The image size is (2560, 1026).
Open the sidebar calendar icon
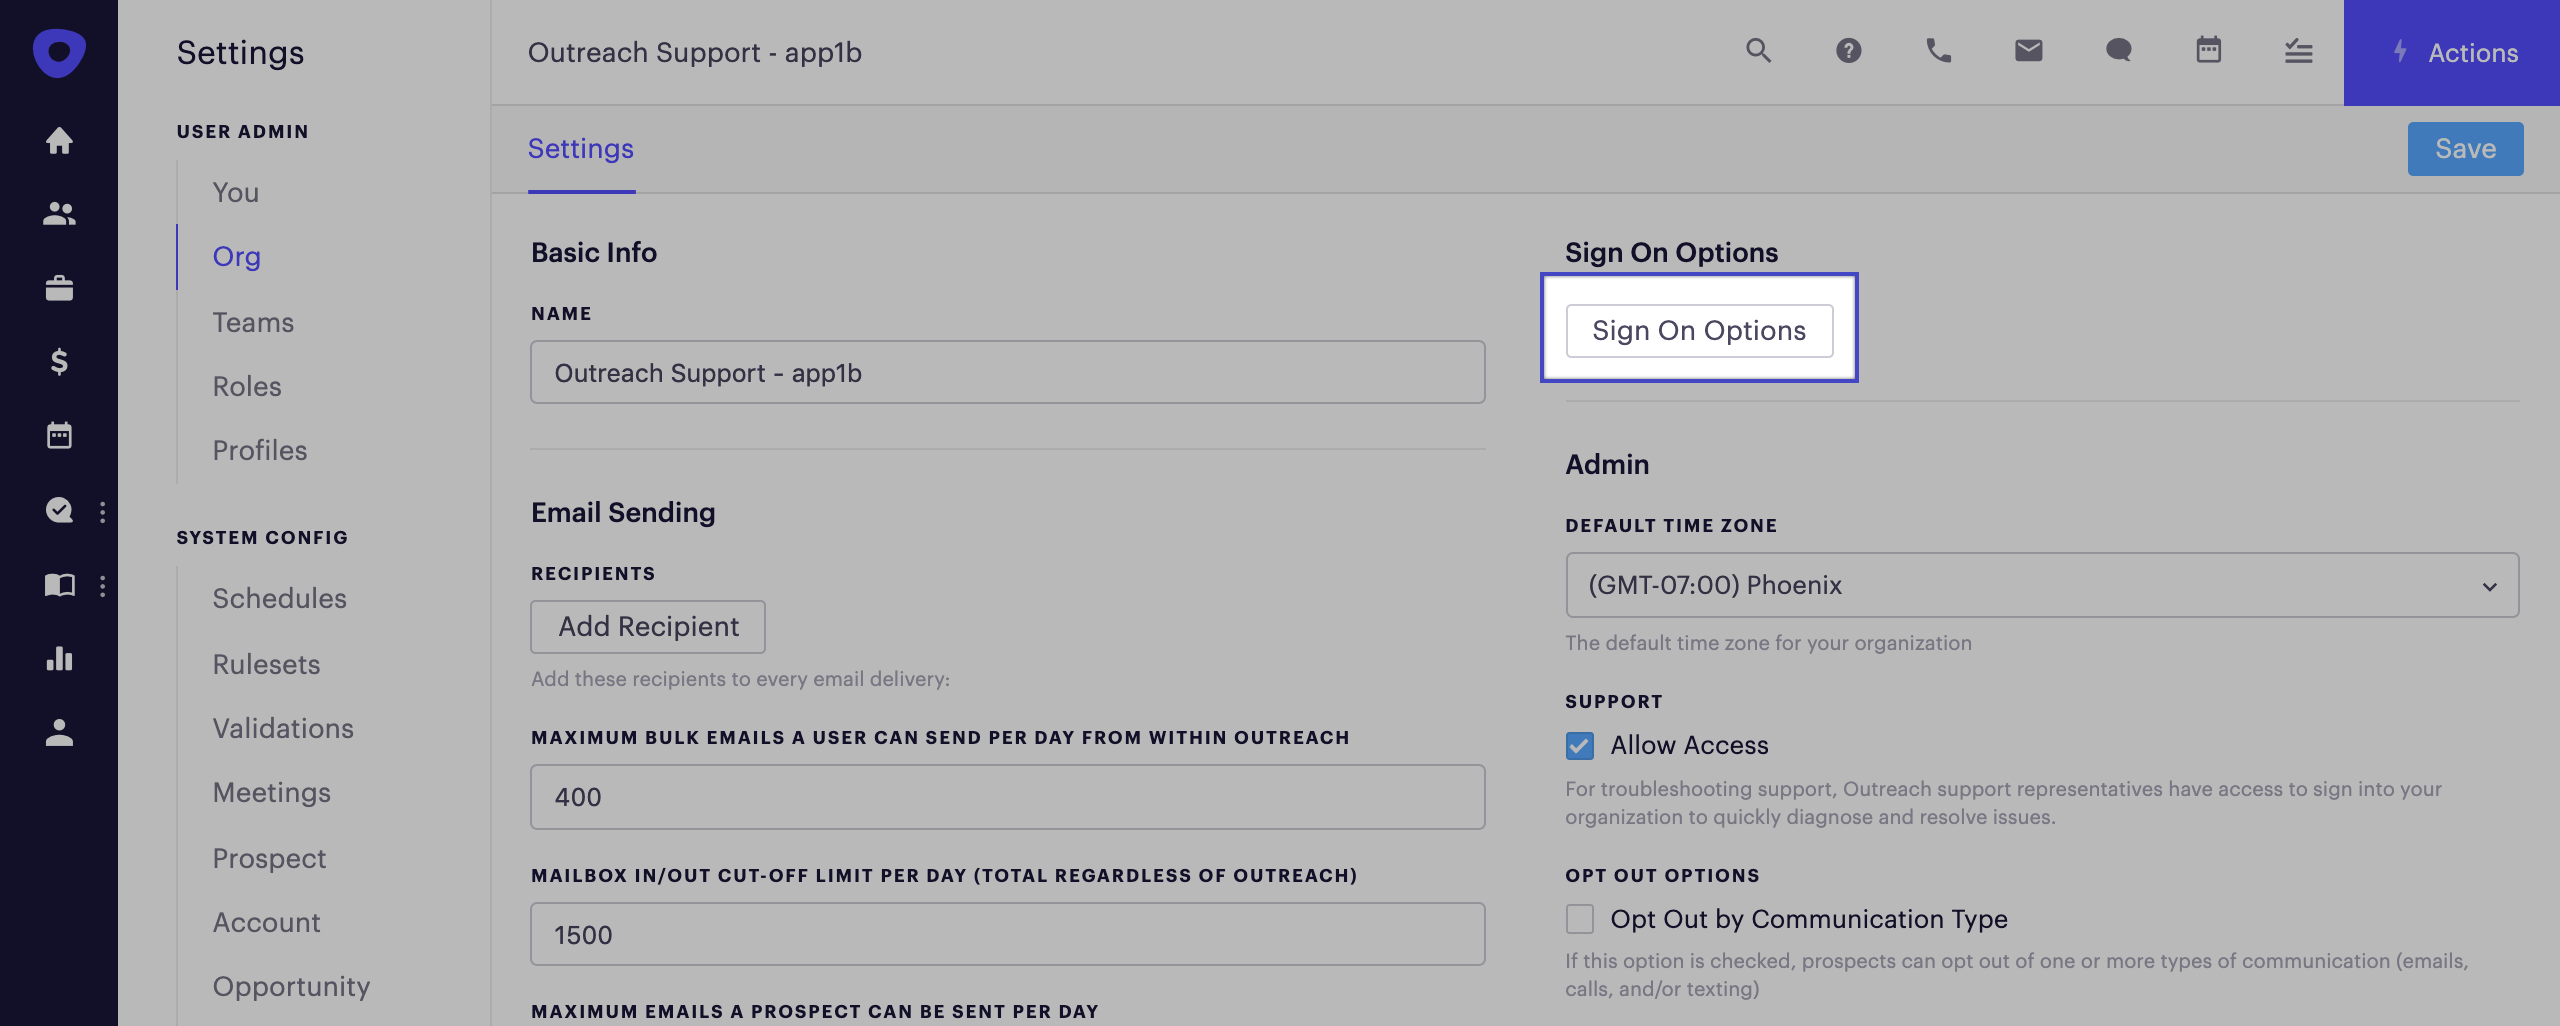click(59, 435)
